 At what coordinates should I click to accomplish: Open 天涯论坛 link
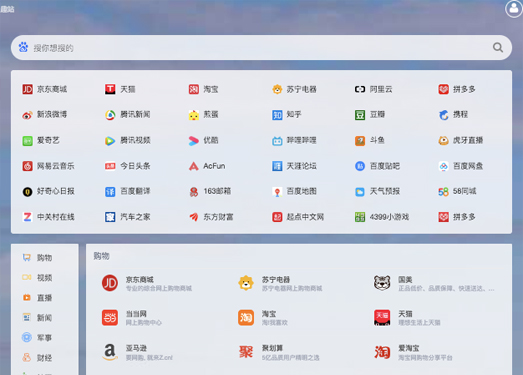[294, 166]
